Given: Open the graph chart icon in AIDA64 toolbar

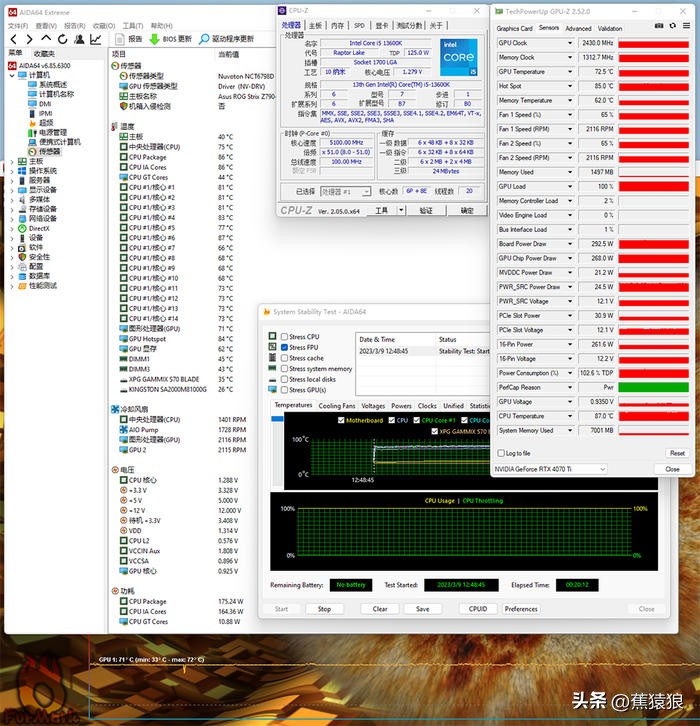Looking at the screenshot, I should (94, 38).
